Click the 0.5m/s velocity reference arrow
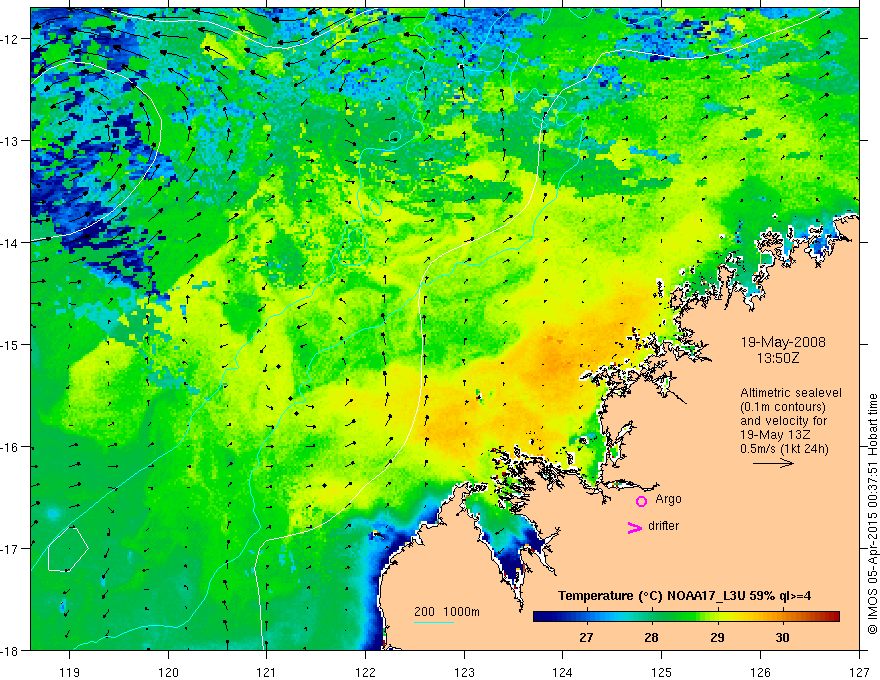 point(773,463)
